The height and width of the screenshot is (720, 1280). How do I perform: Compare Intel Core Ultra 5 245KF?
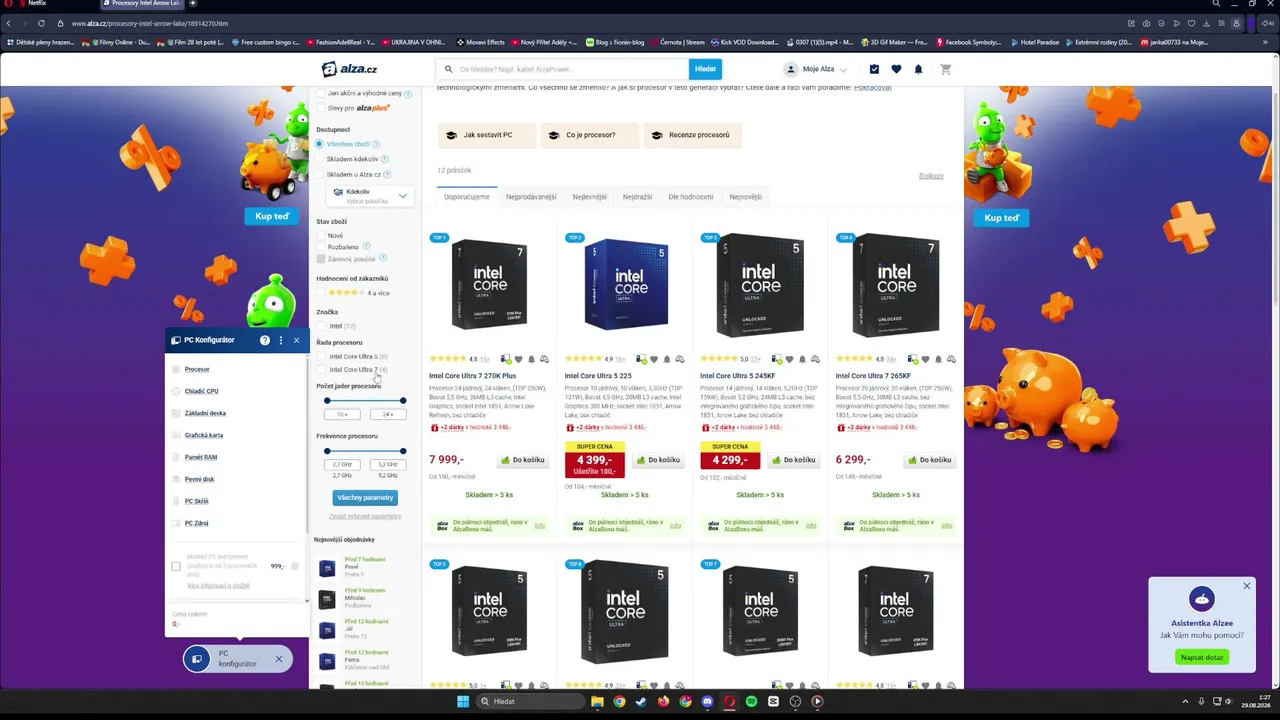815,359
